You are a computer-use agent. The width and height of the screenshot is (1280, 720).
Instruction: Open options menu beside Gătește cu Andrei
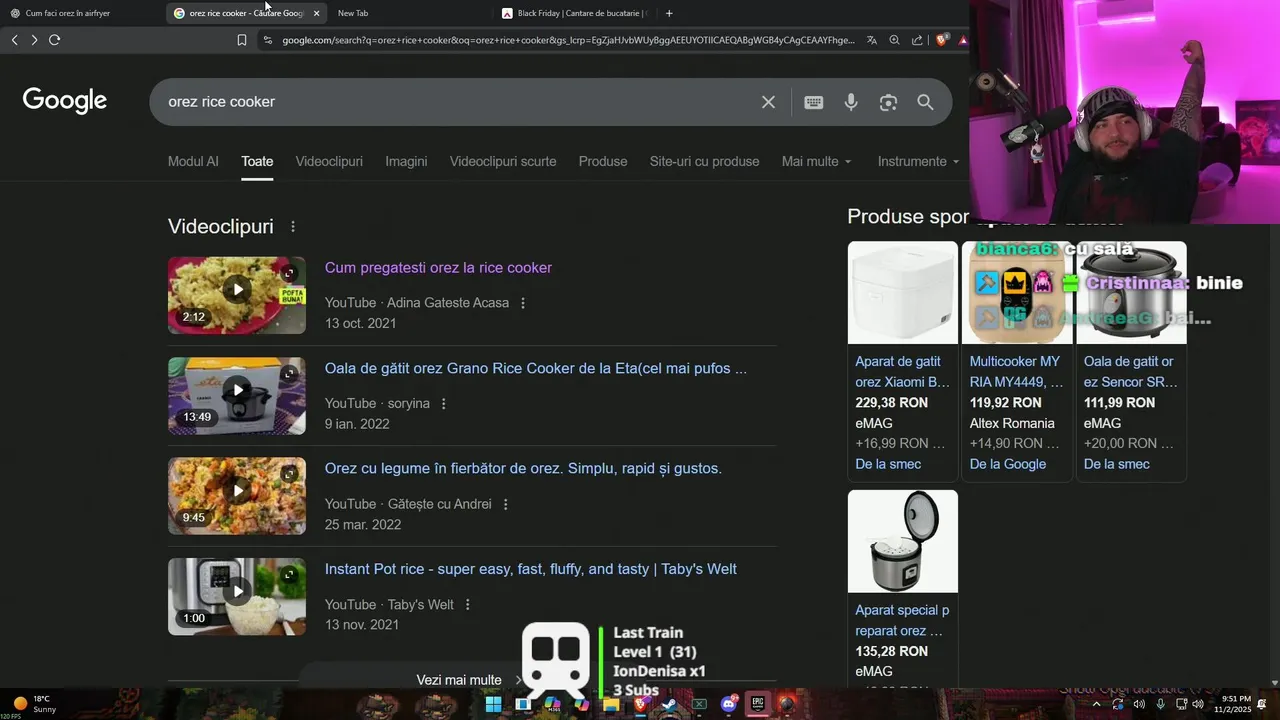[x=505, y=504]
